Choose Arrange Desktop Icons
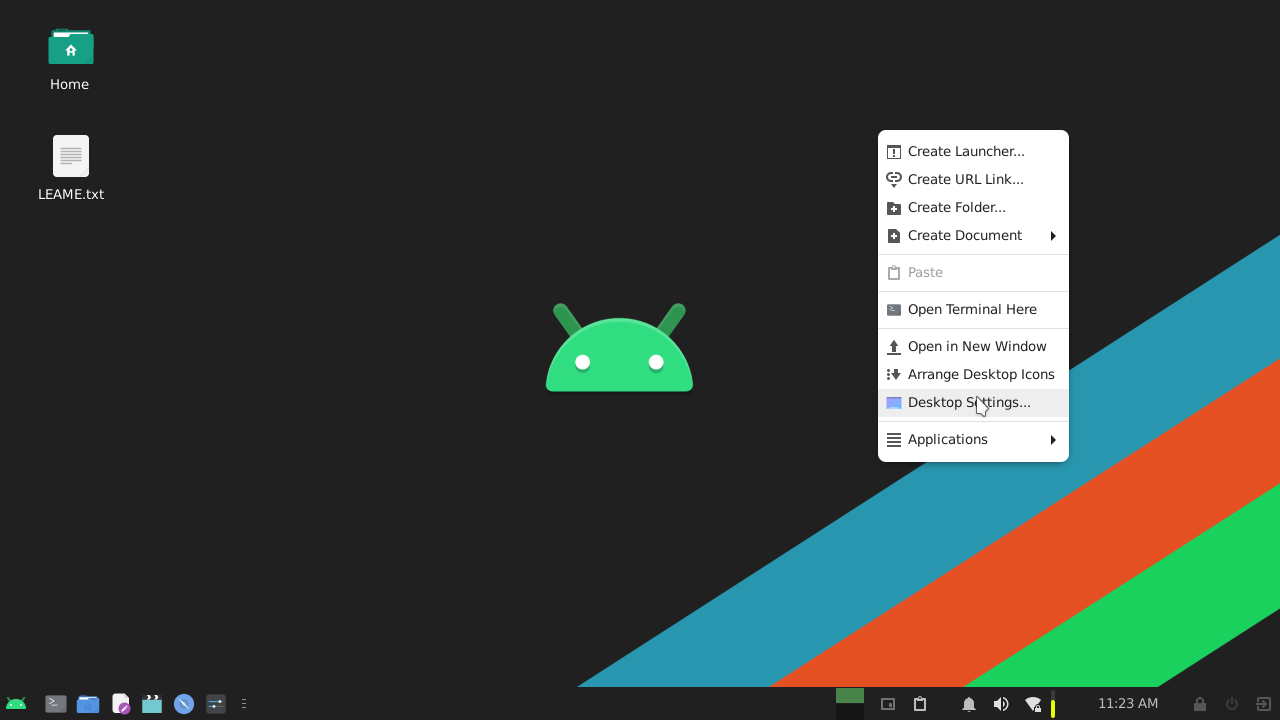This screenshot has height=720, width=1280. coord(973,374)
